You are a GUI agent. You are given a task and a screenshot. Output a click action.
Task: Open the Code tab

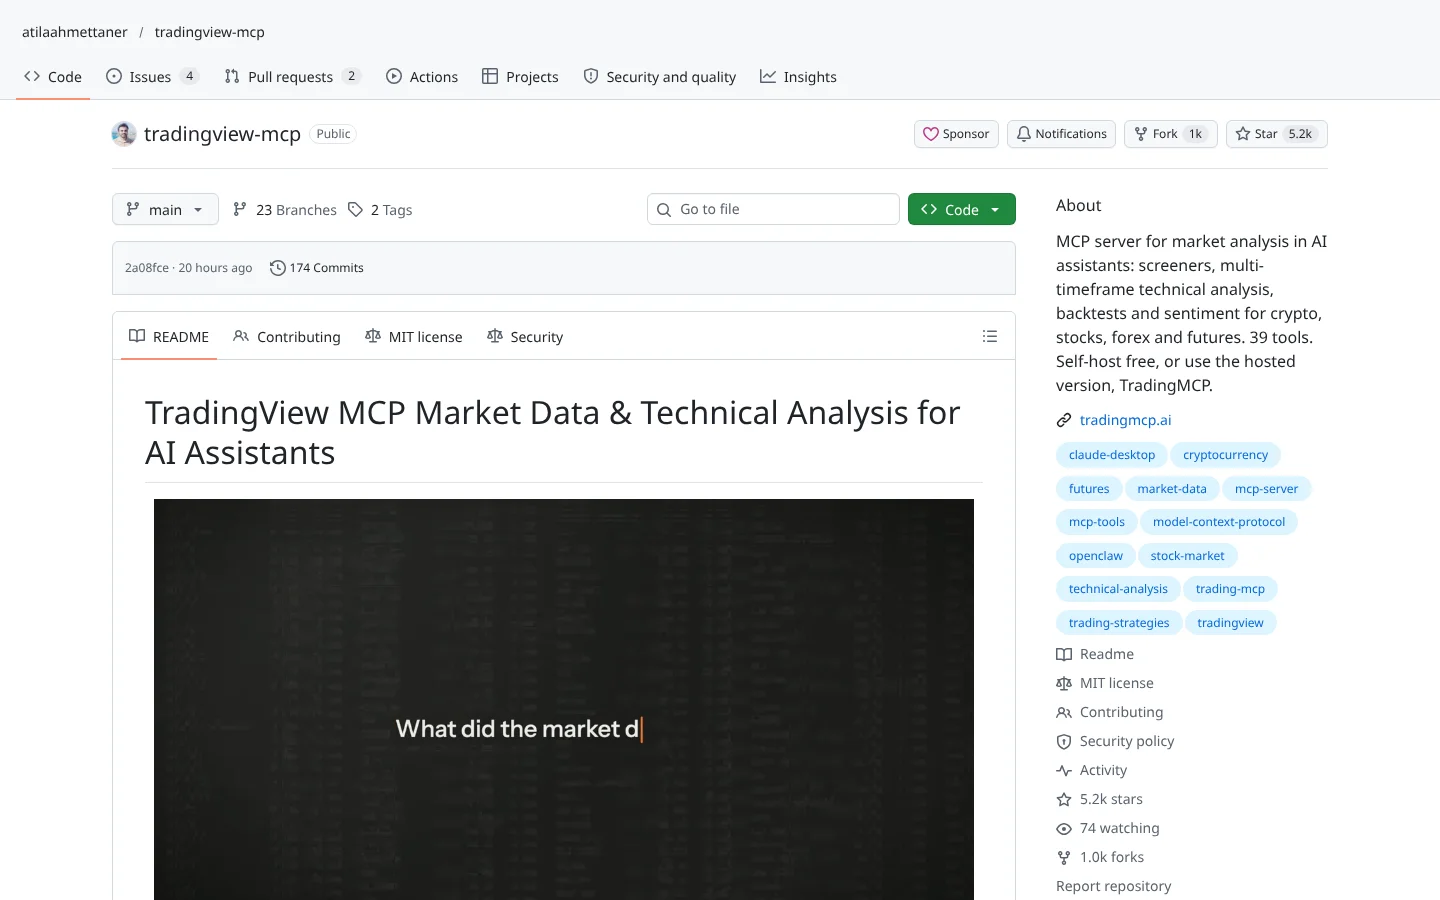[53, 77]
